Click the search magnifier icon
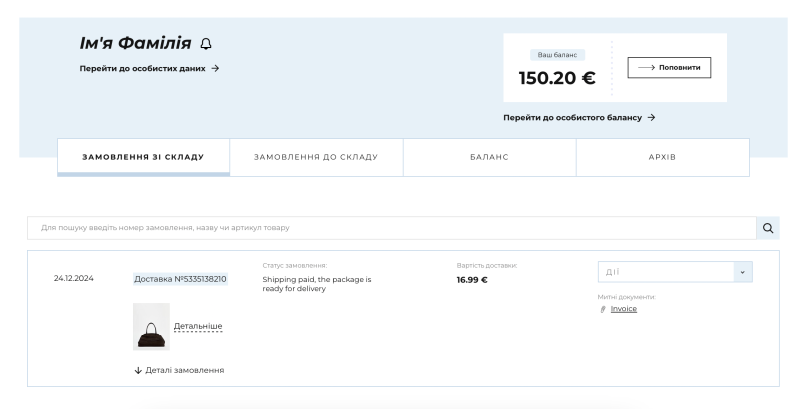This screenshot has width=800, height=409. click(768, 228)
